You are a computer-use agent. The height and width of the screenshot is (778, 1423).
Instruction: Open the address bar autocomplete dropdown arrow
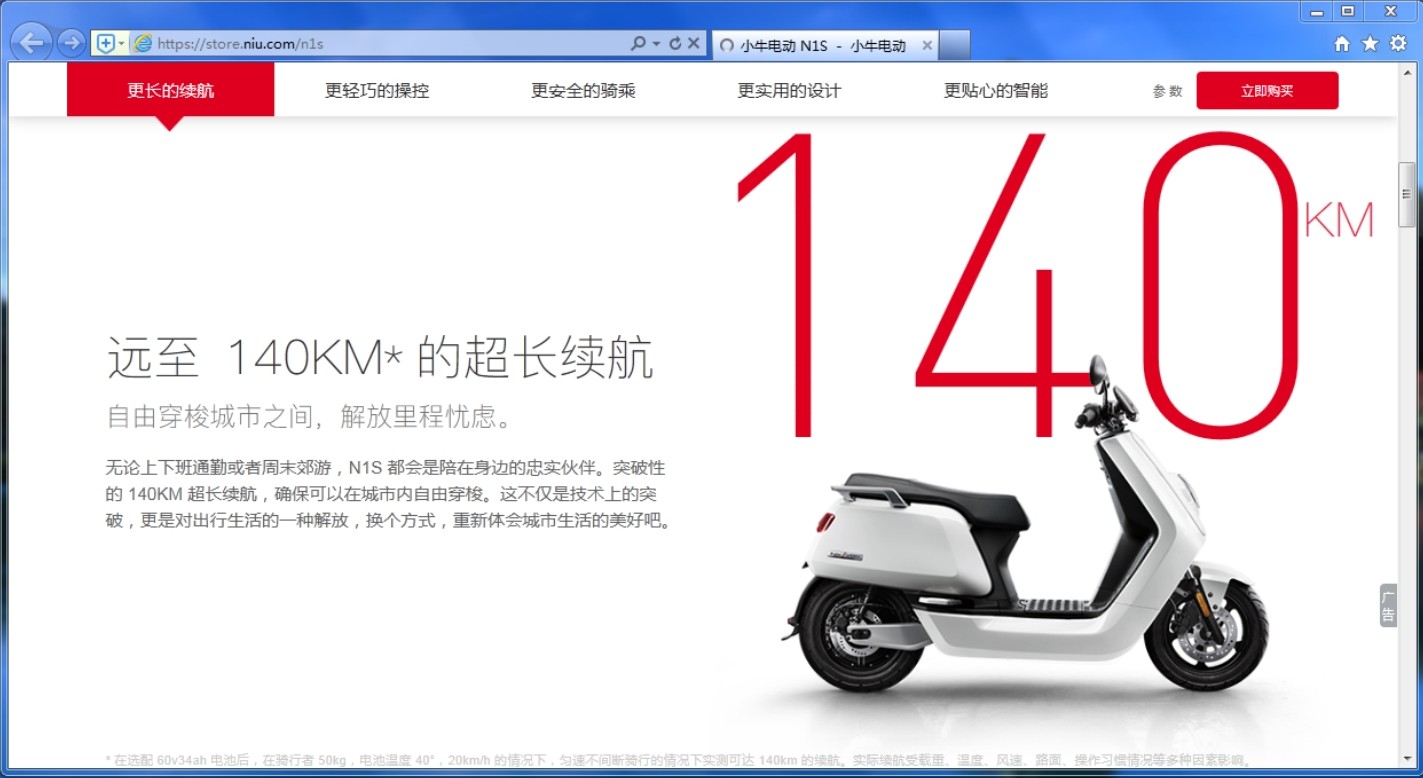point(656,44)
